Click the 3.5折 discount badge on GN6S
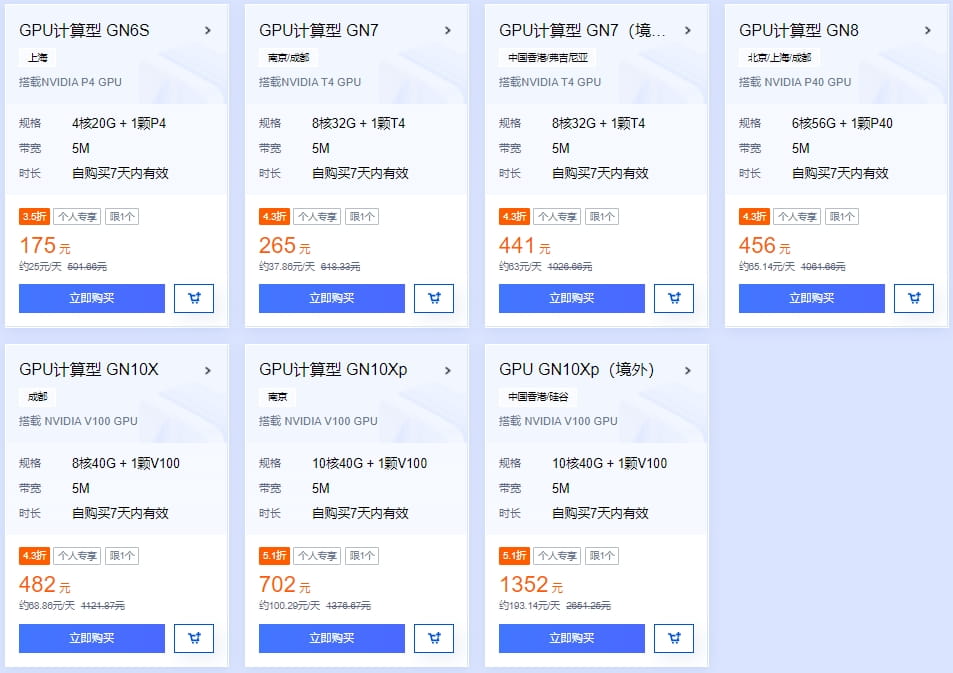 pyautogui.click(x=33, y=216)
